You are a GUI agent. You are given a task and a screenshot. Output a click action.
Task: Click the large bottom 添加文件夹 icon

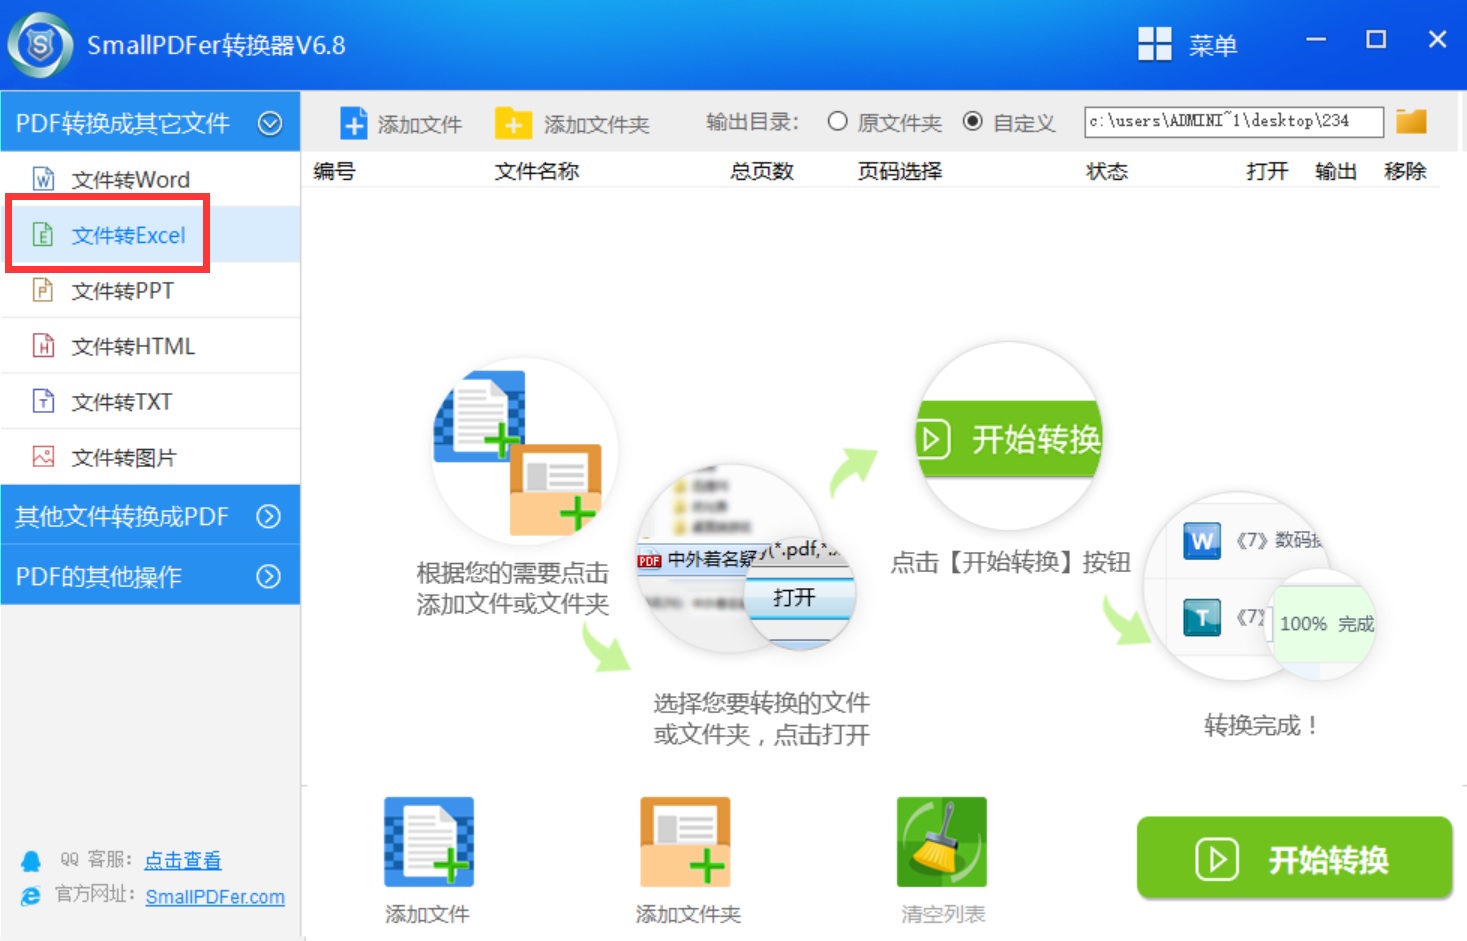tap(686, 842)
